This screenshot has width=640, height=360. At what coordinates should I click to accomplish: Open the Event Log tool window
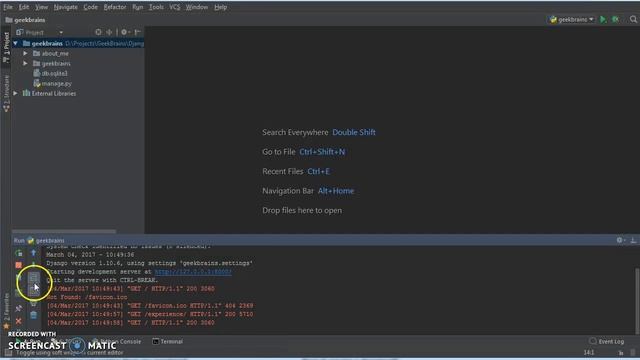tap(607, 341)
